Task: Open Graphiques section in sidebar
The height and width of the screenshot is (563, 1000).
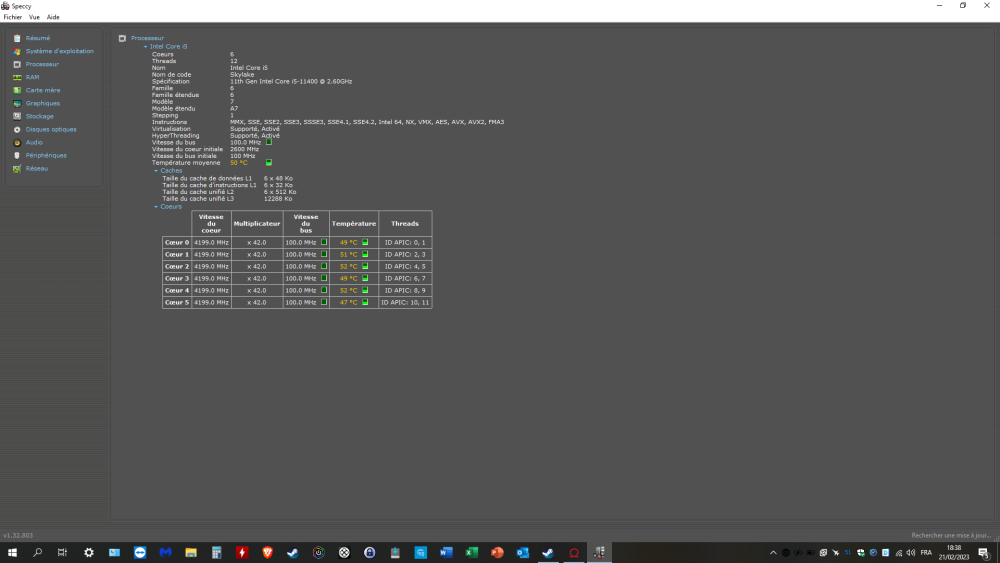Action: click(43, 103)
